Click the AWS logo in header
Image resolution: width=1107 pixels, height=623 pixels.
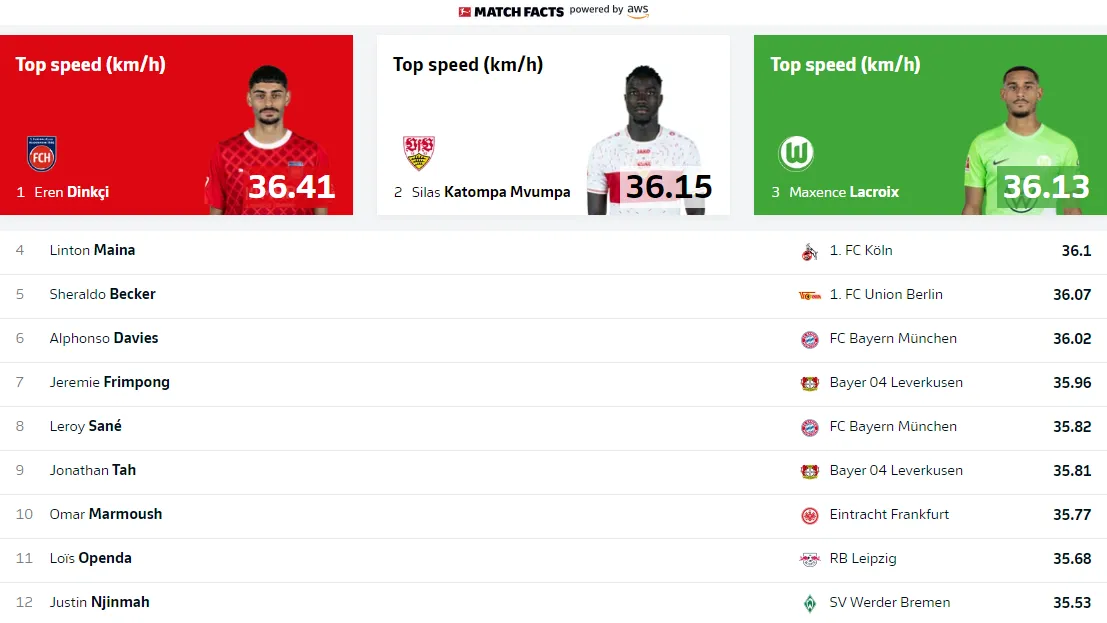click(x=638, y=11)
